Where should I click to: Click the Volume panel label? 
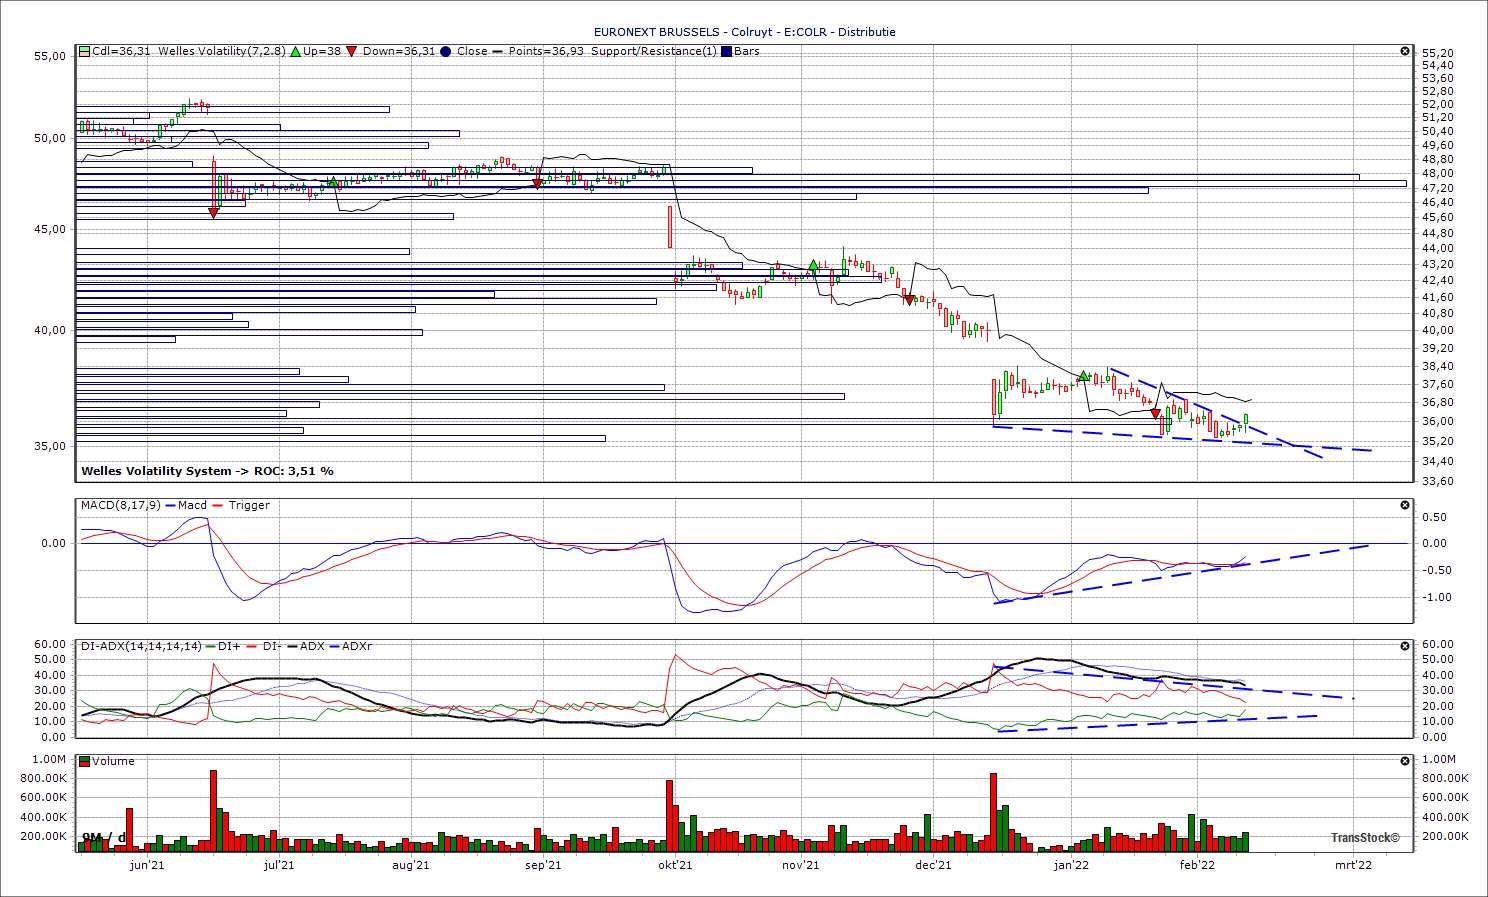coord(114,761)
